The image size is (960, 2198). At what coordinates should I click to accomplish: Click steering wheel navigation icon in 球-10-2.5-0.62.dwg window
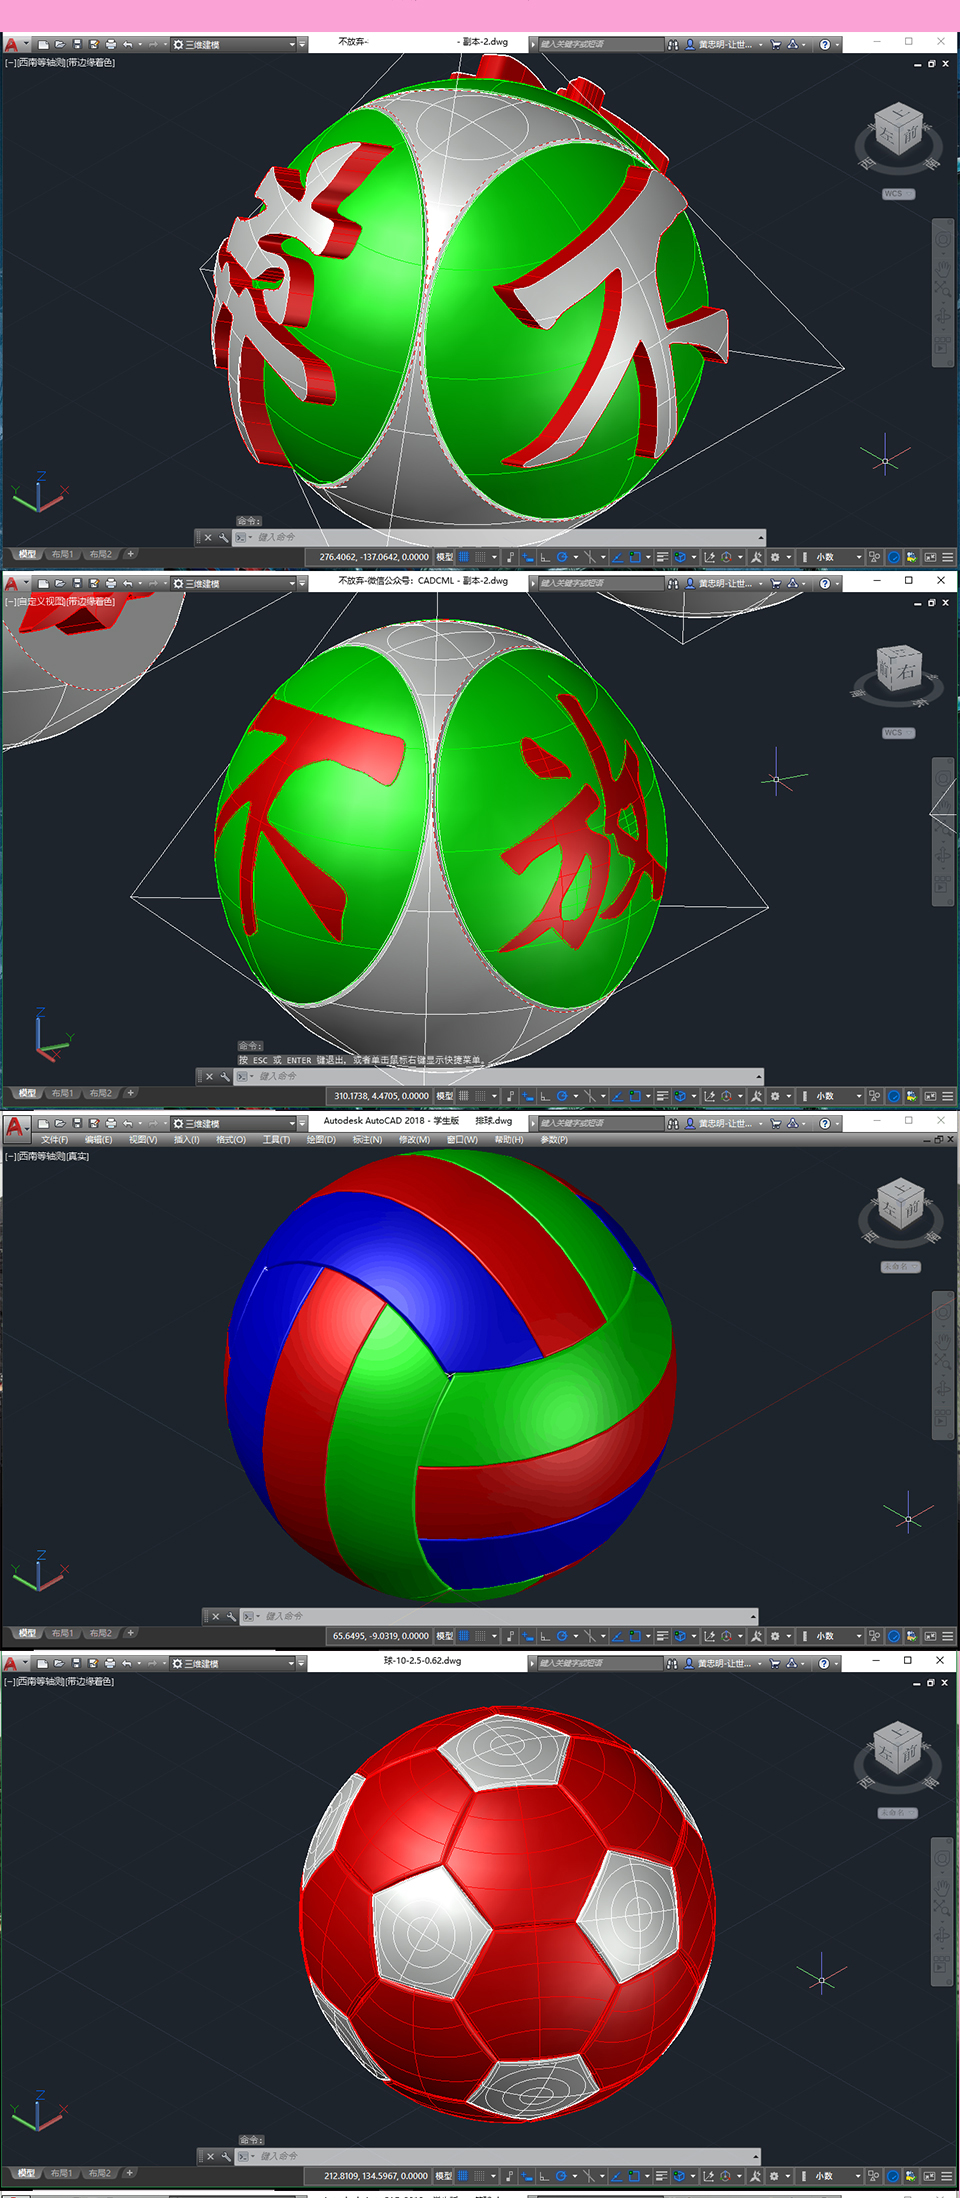click(x=942, y=1859)
